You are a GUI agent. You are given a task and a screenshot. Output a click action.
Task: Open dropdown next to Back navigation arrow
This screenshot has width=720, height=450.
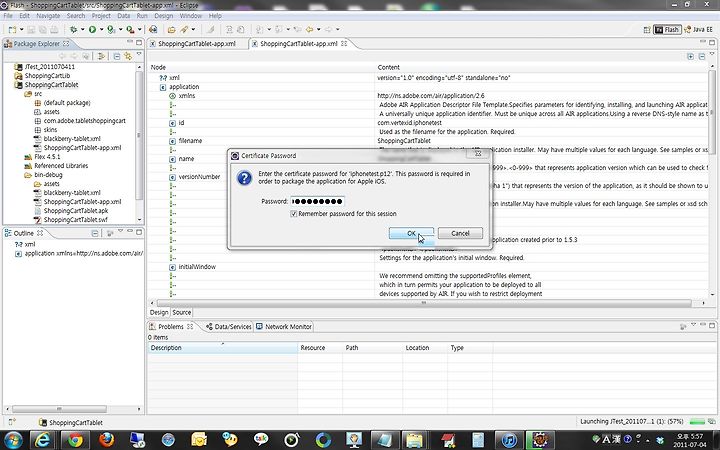click(x=318, y=29)
